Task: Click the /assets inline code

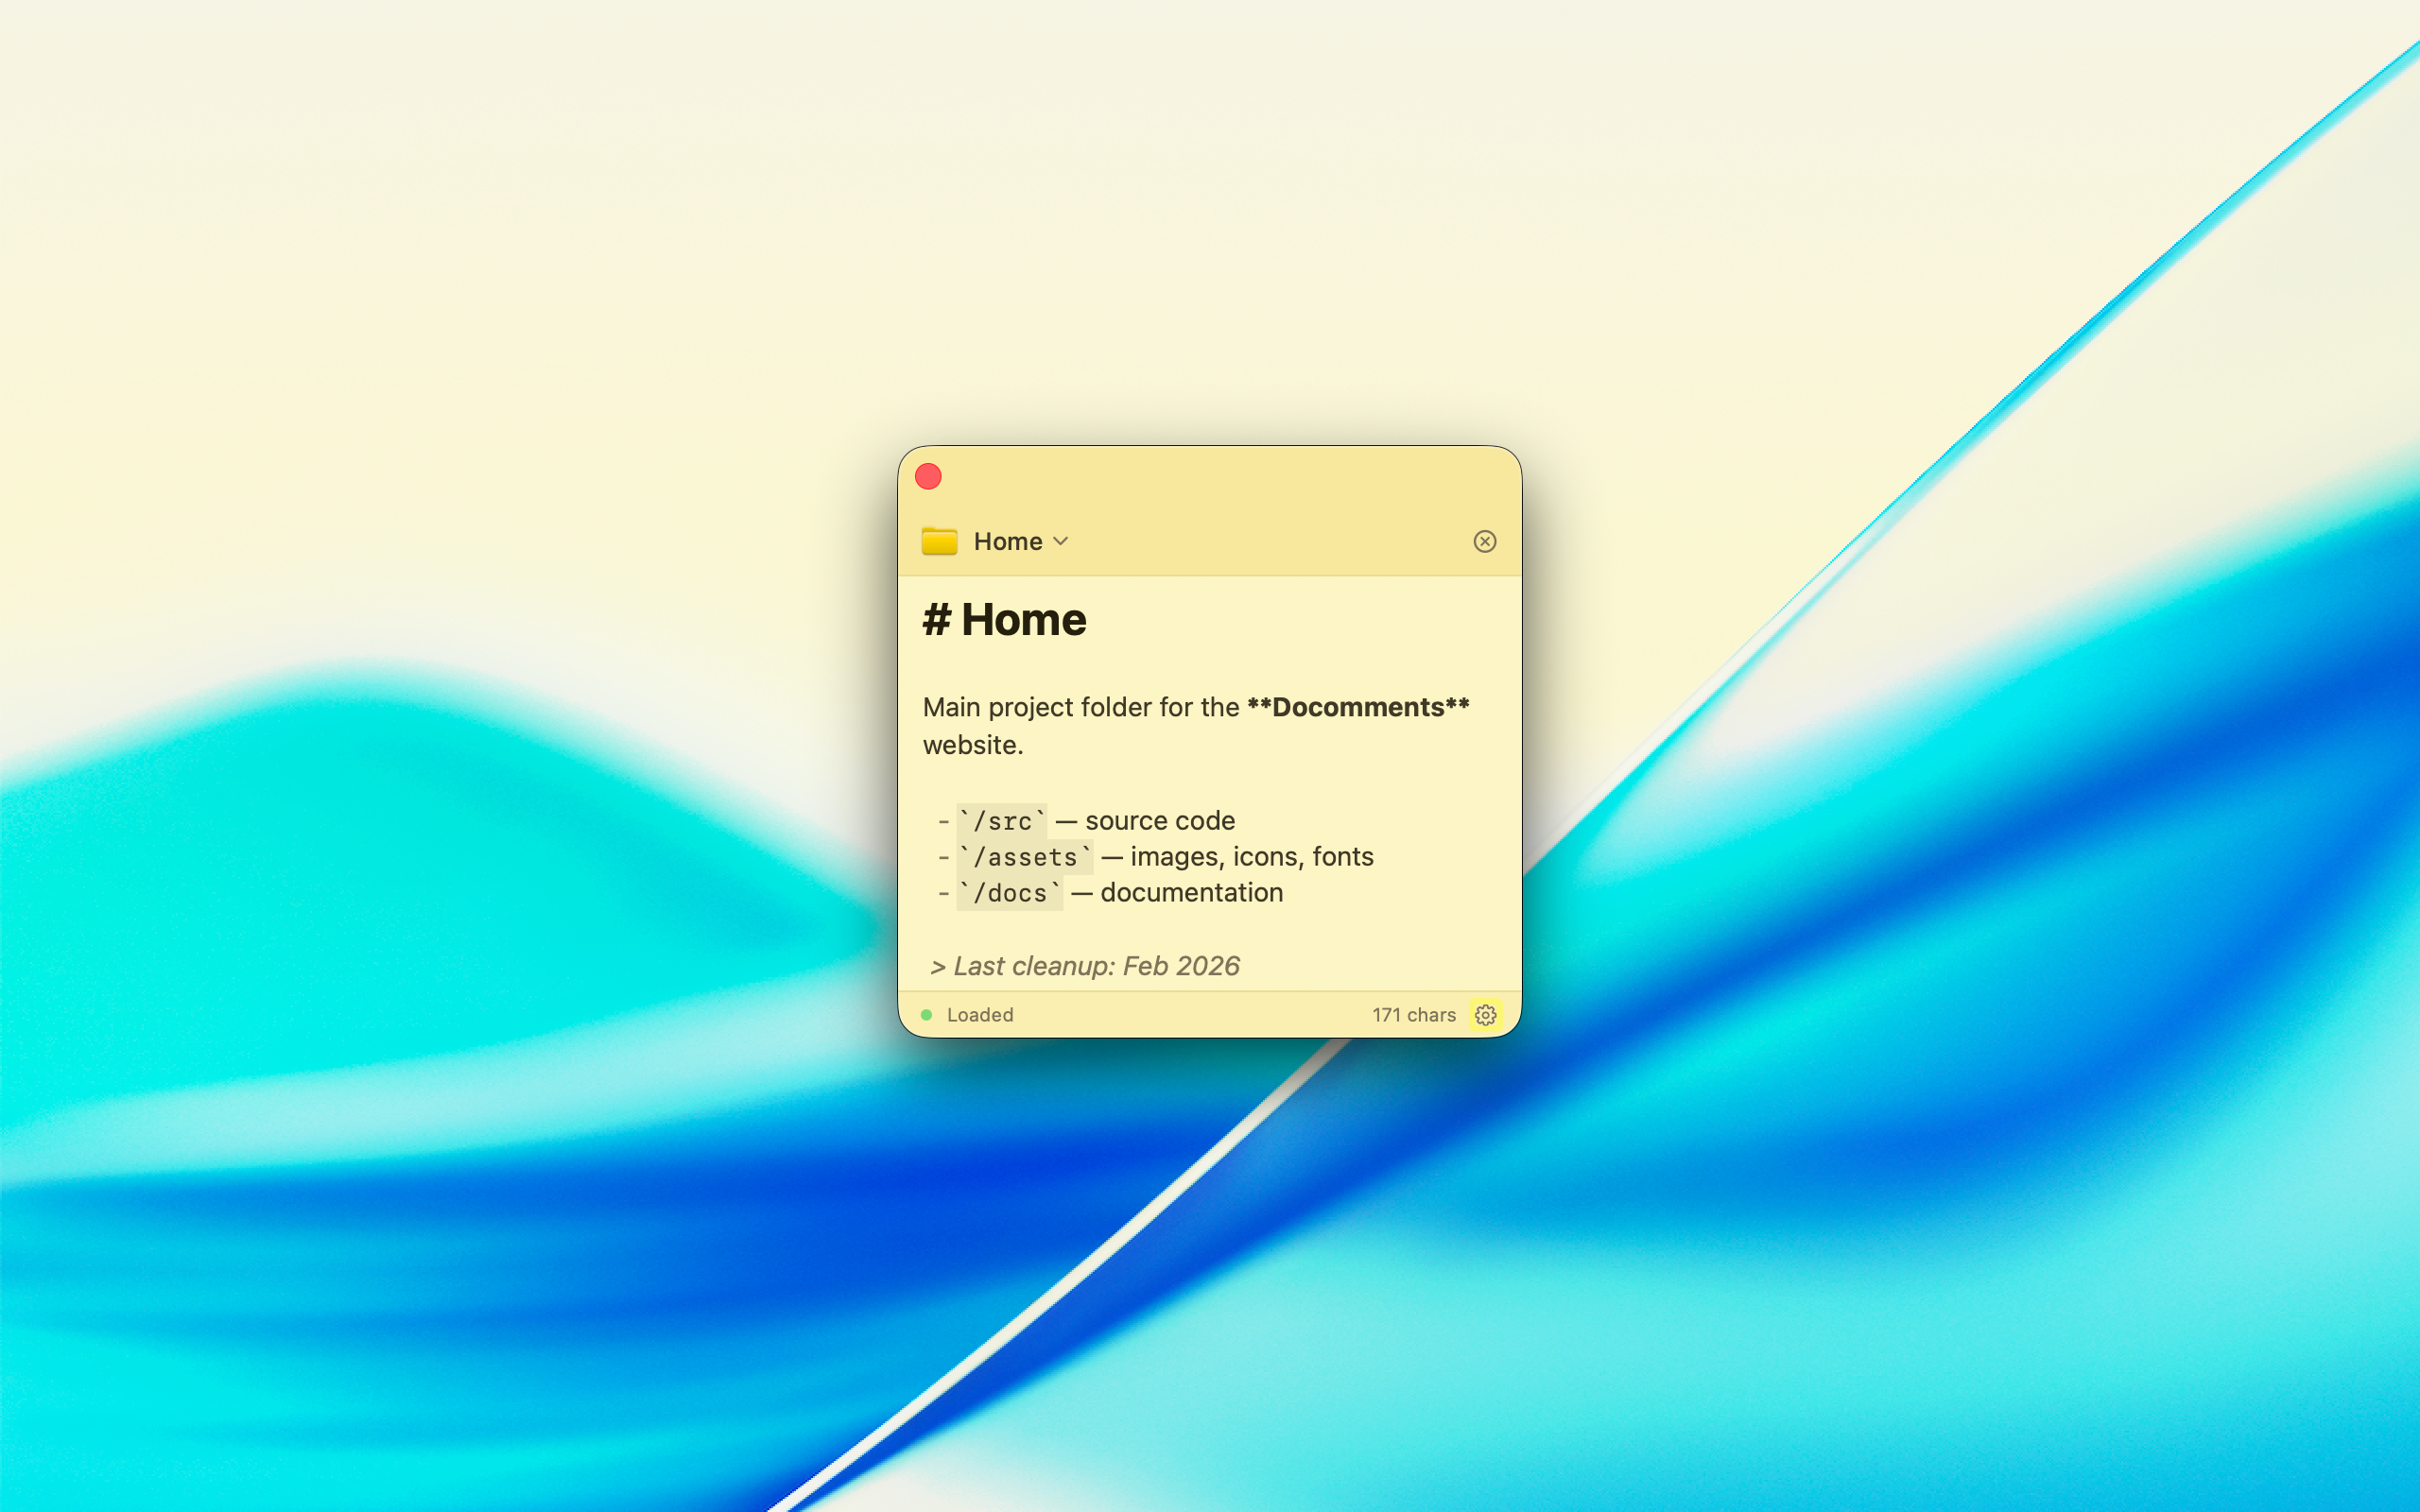Action: [1024, 857]
